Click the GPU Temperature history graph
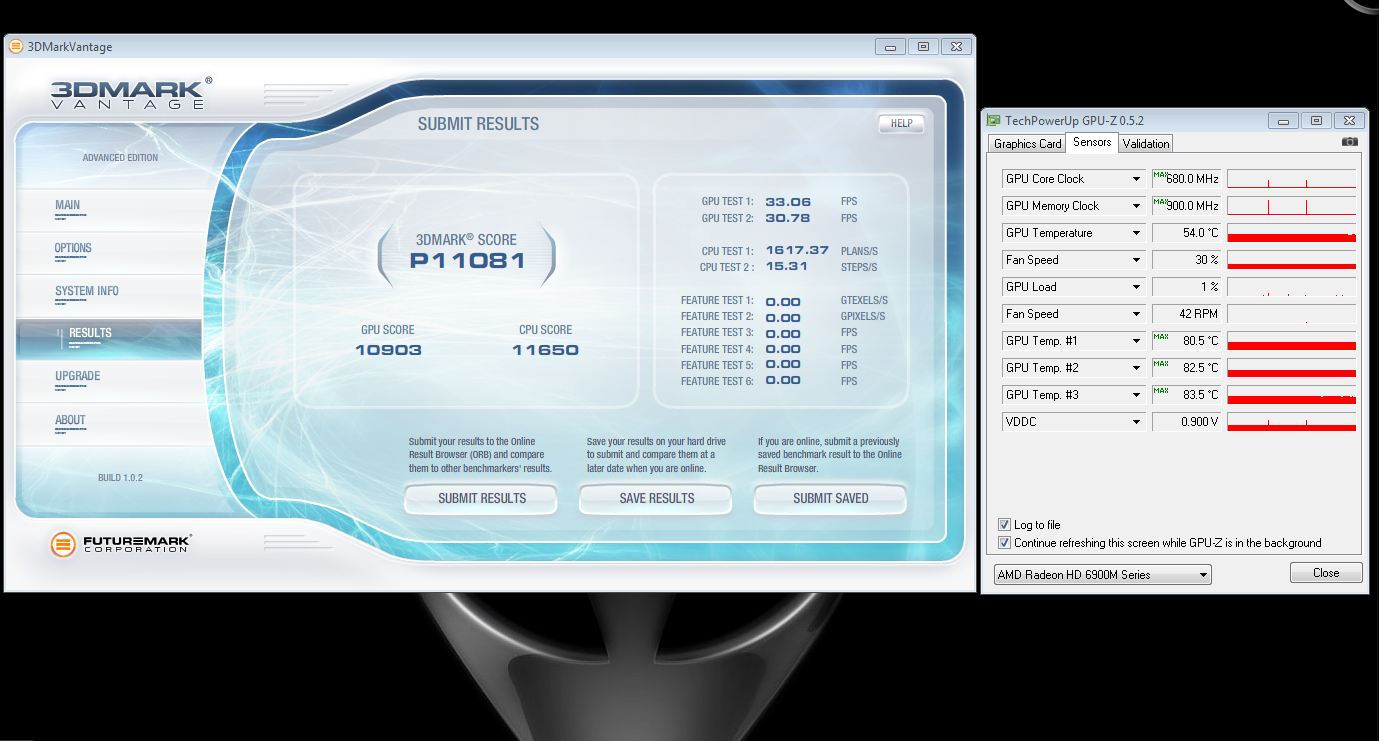This screenshot has height=741, width=1379. tap(1291, 233)
